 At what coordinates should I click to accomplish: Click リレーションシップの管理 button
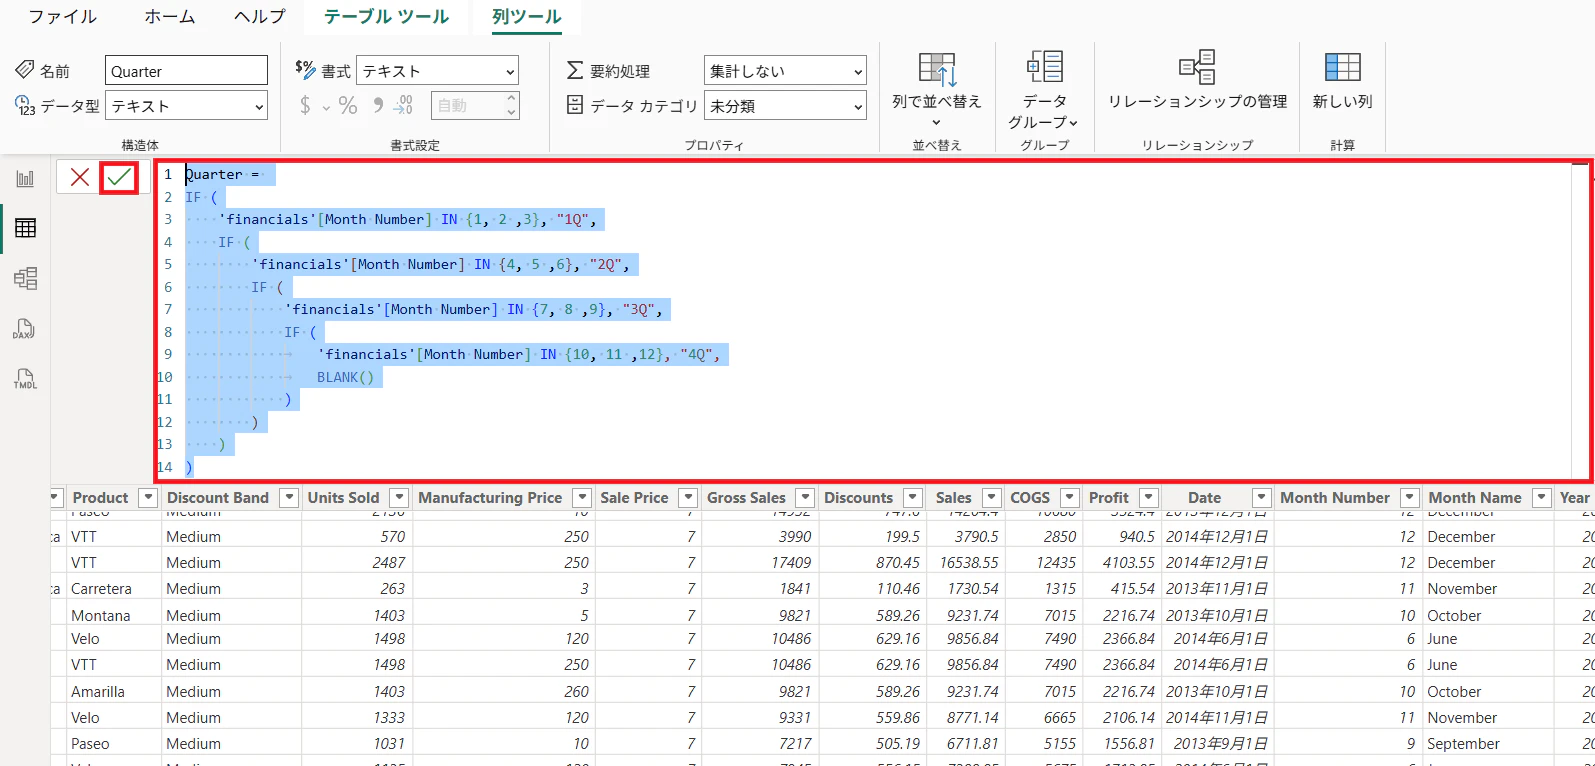click(1197, 82)
